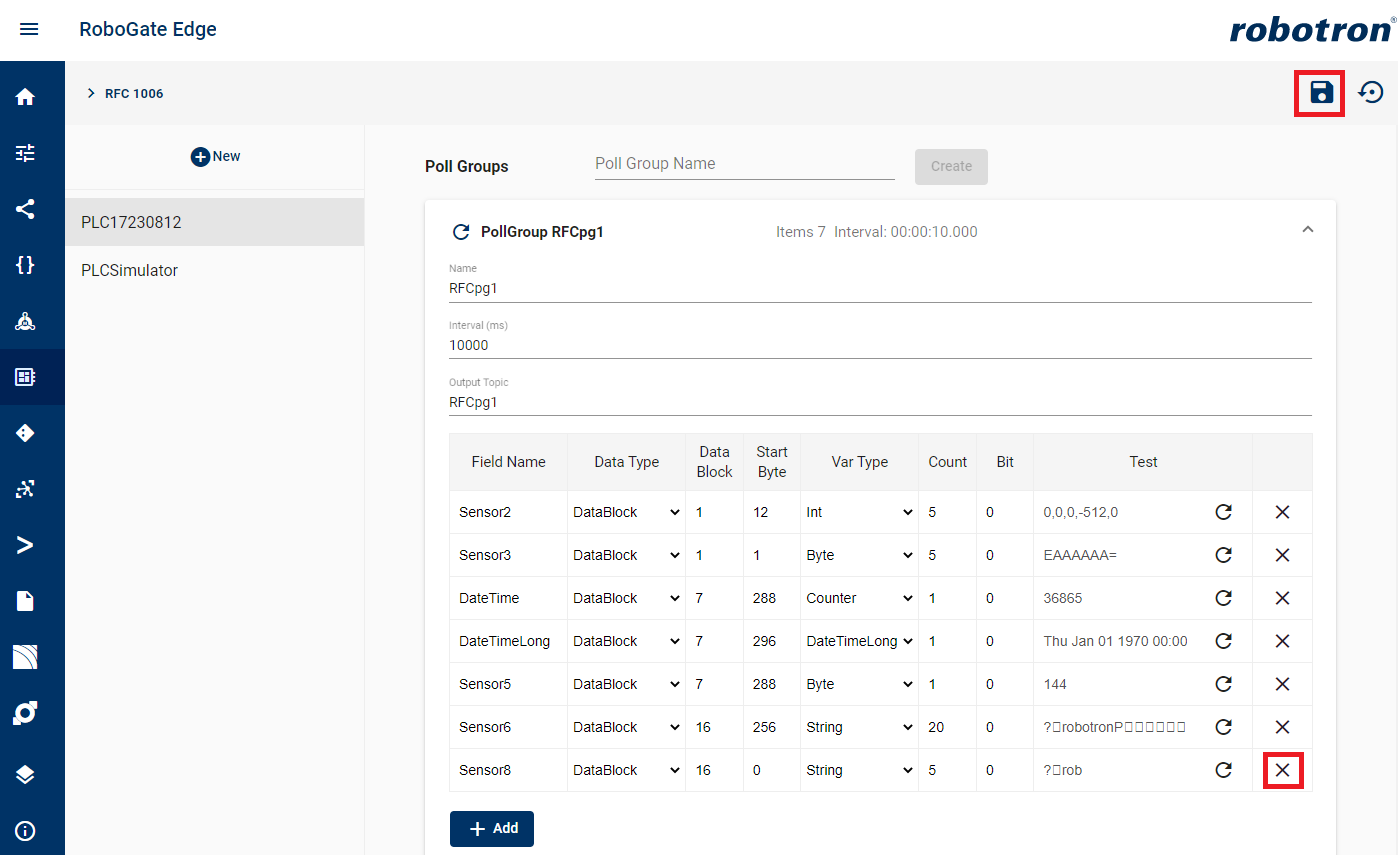Run test refresh for Sensor8 row
The image size is (1398, 855).
click(x=1223, y=770)
